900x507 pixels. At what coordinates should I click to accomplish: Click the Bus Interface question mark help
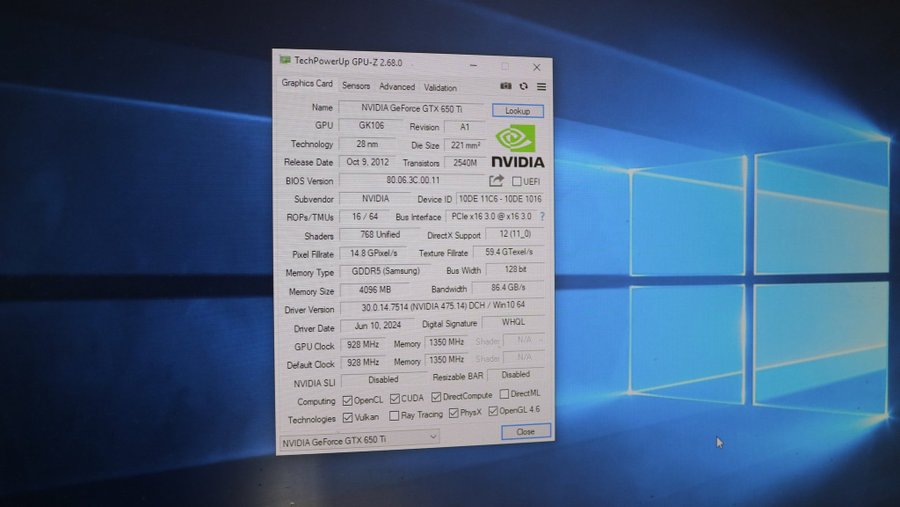542,216
